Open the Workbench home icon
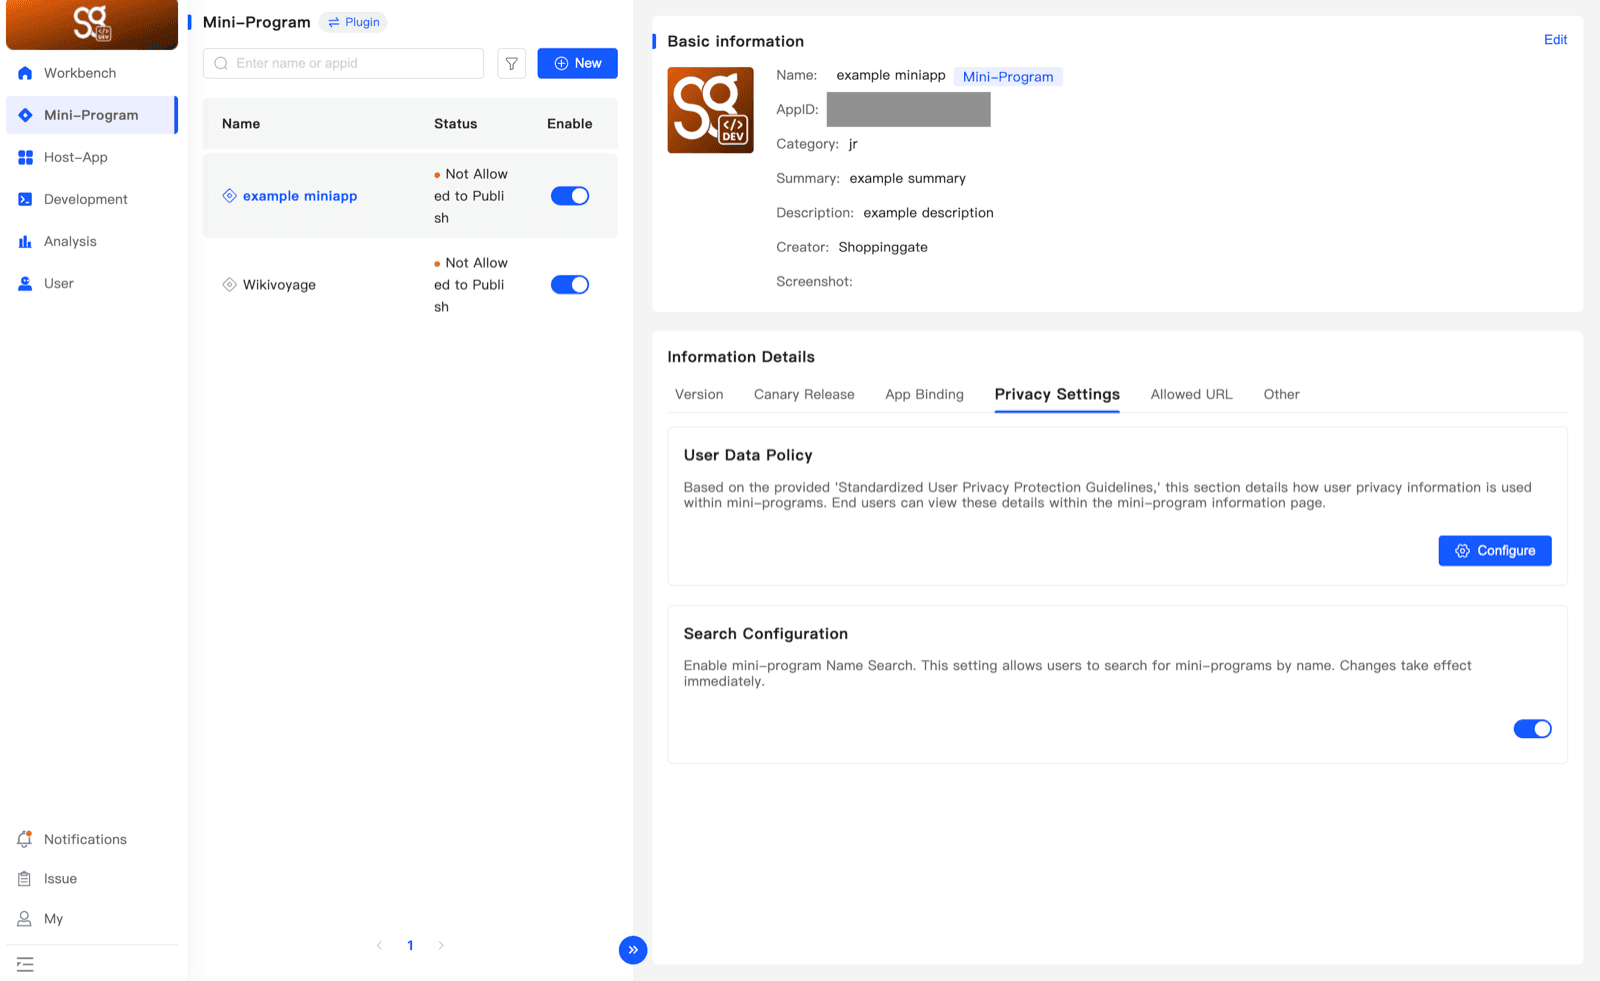This screenshot has height=981, width=1600. pos(25,73)
